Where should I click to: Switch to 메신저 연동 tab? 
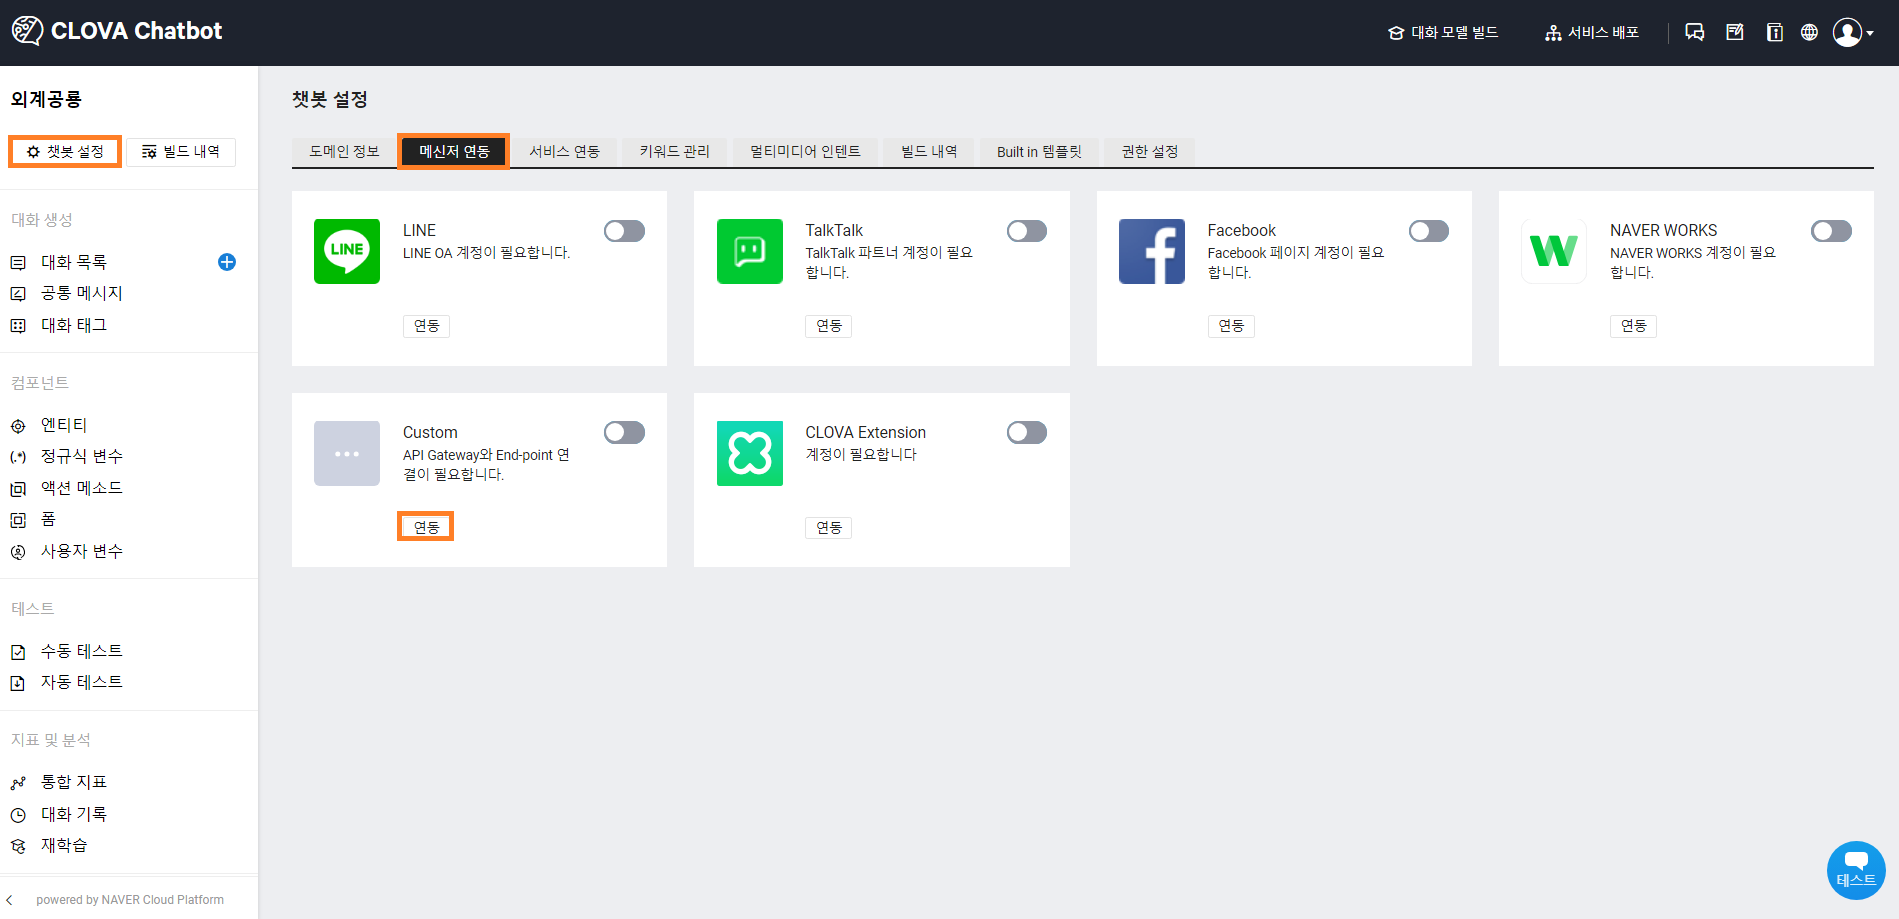pos(454,152)
